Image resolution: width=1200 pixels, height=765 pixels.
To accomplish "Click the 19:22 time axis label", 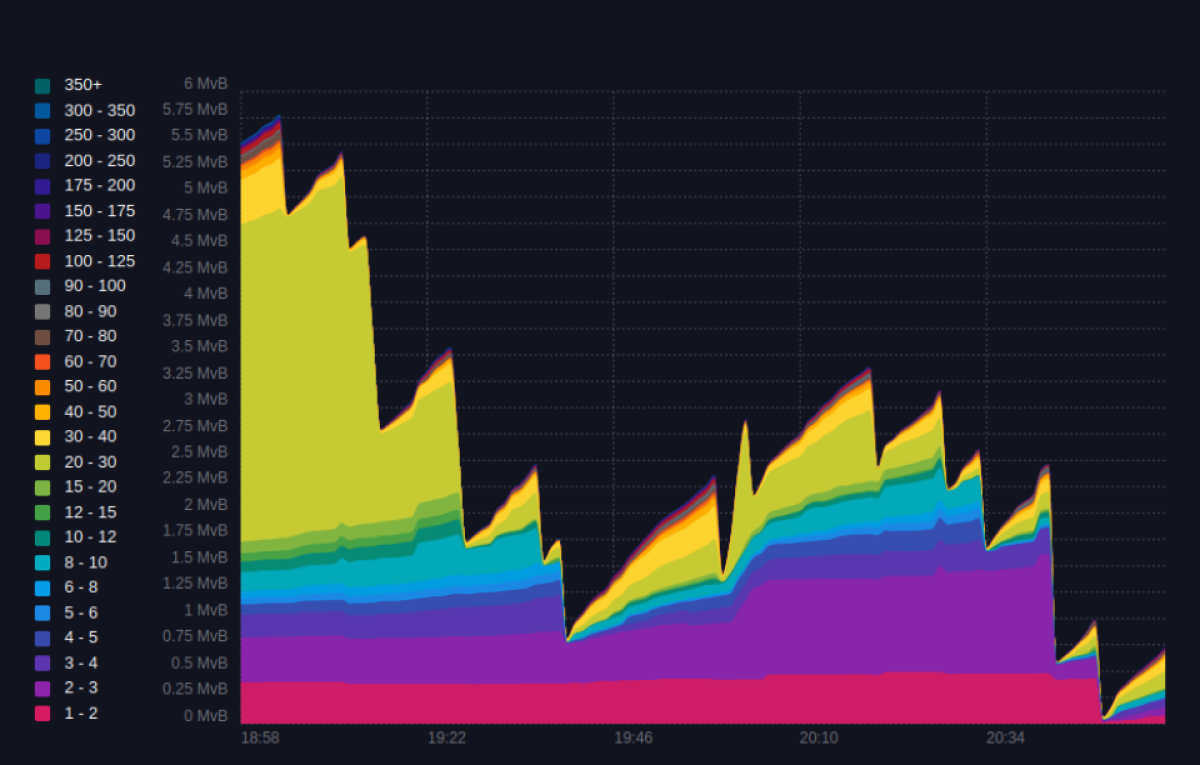I will coord(446,738).
